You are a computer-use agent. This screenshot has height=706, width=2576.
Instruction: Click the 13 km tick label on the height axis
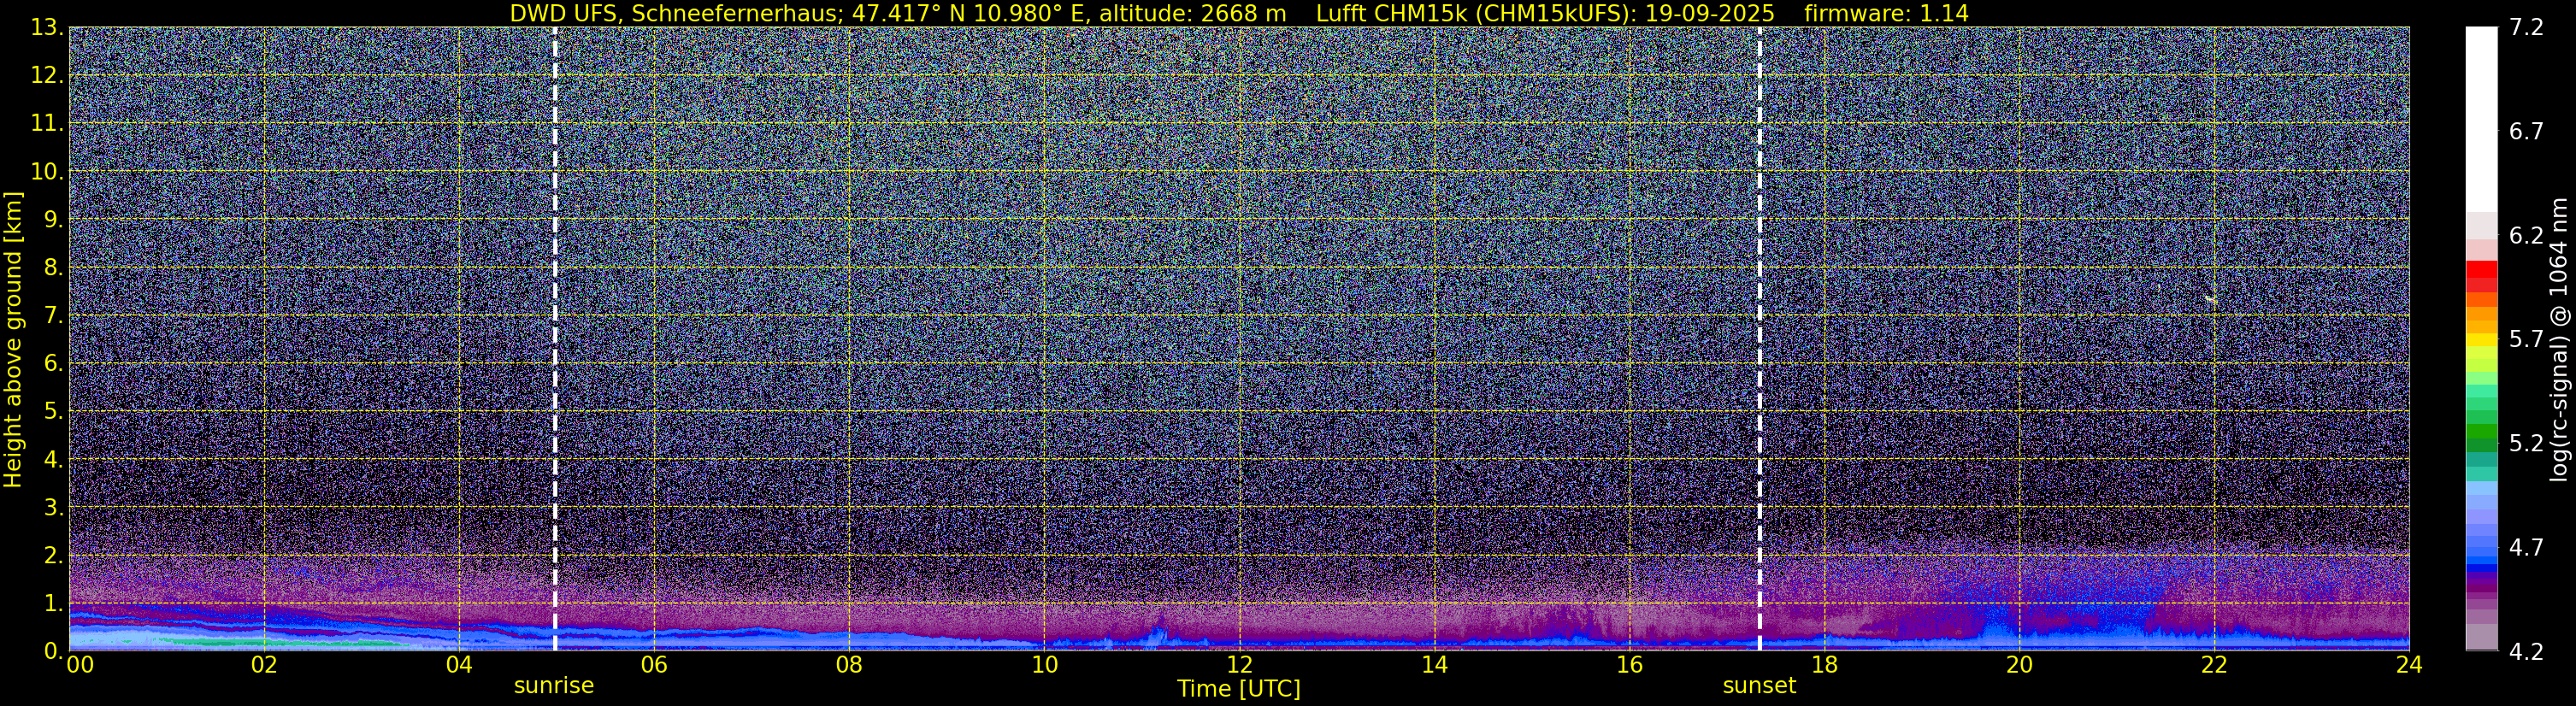tap(46, 28)
